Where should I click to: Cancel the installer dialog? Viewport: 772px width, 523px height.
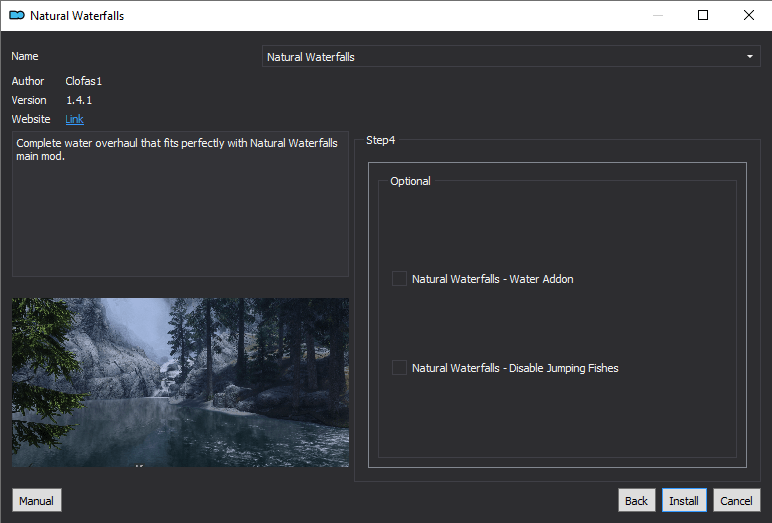(x=736, y=500)
